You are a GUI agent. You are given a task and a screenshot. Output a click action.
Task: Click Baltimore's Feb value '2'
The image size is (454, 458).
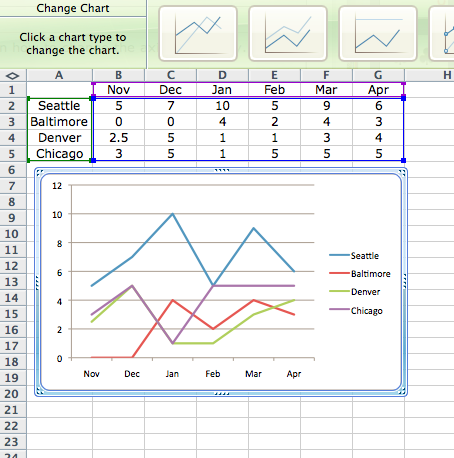pyautogui.click(x=274, y=122)
